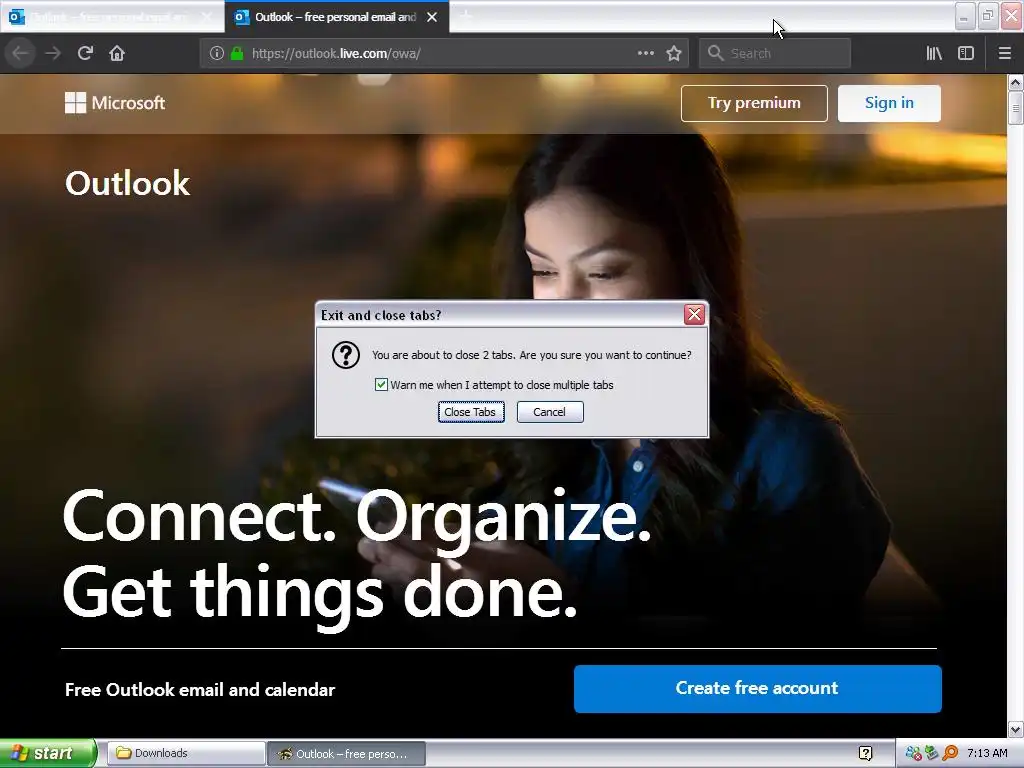Close the active Outlook tab
The width and height of the screenshot is (1024, 768).
point(432,17)
